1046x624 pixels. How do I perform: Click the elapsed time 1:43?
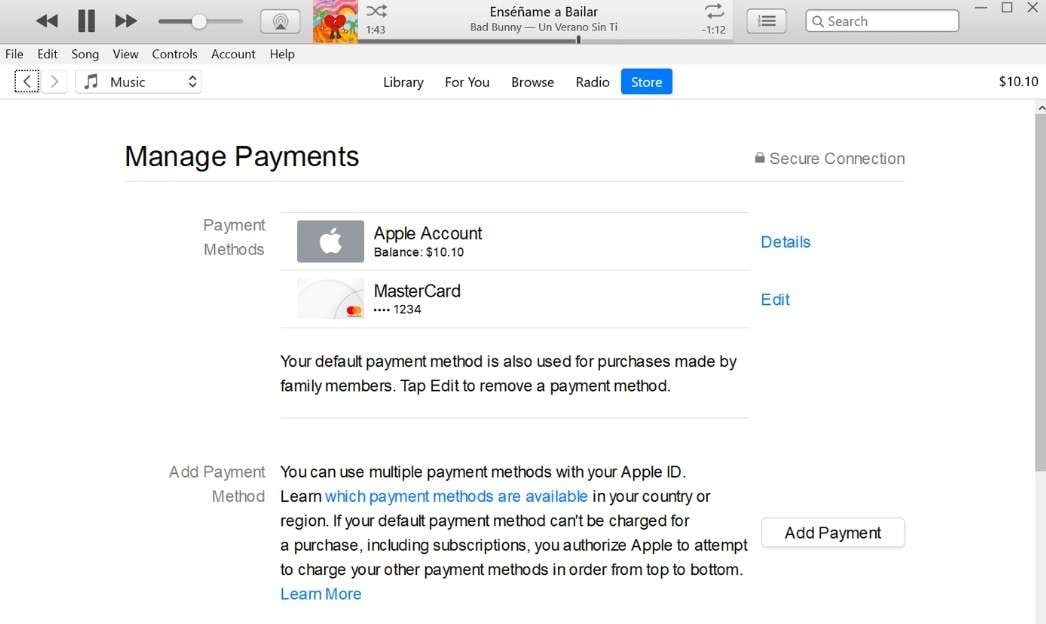(376, 30)
